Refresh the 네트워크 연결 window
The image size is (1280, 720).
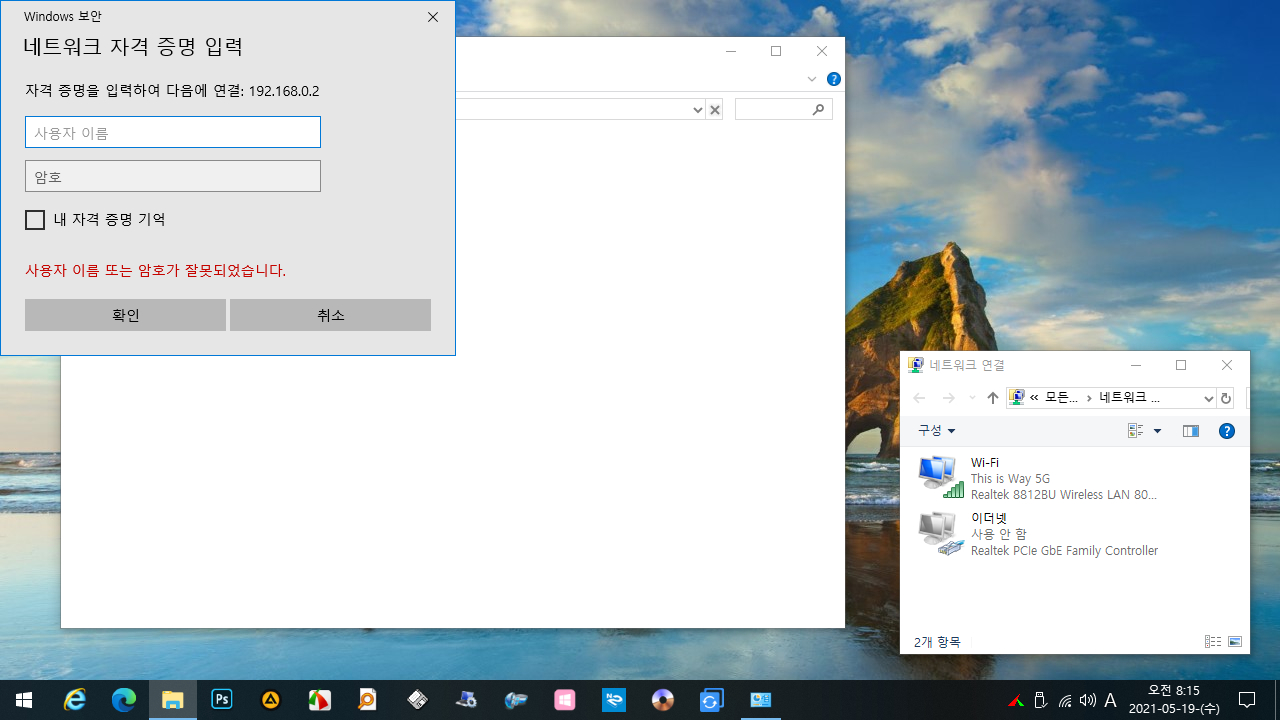(x=1226, y=398)
